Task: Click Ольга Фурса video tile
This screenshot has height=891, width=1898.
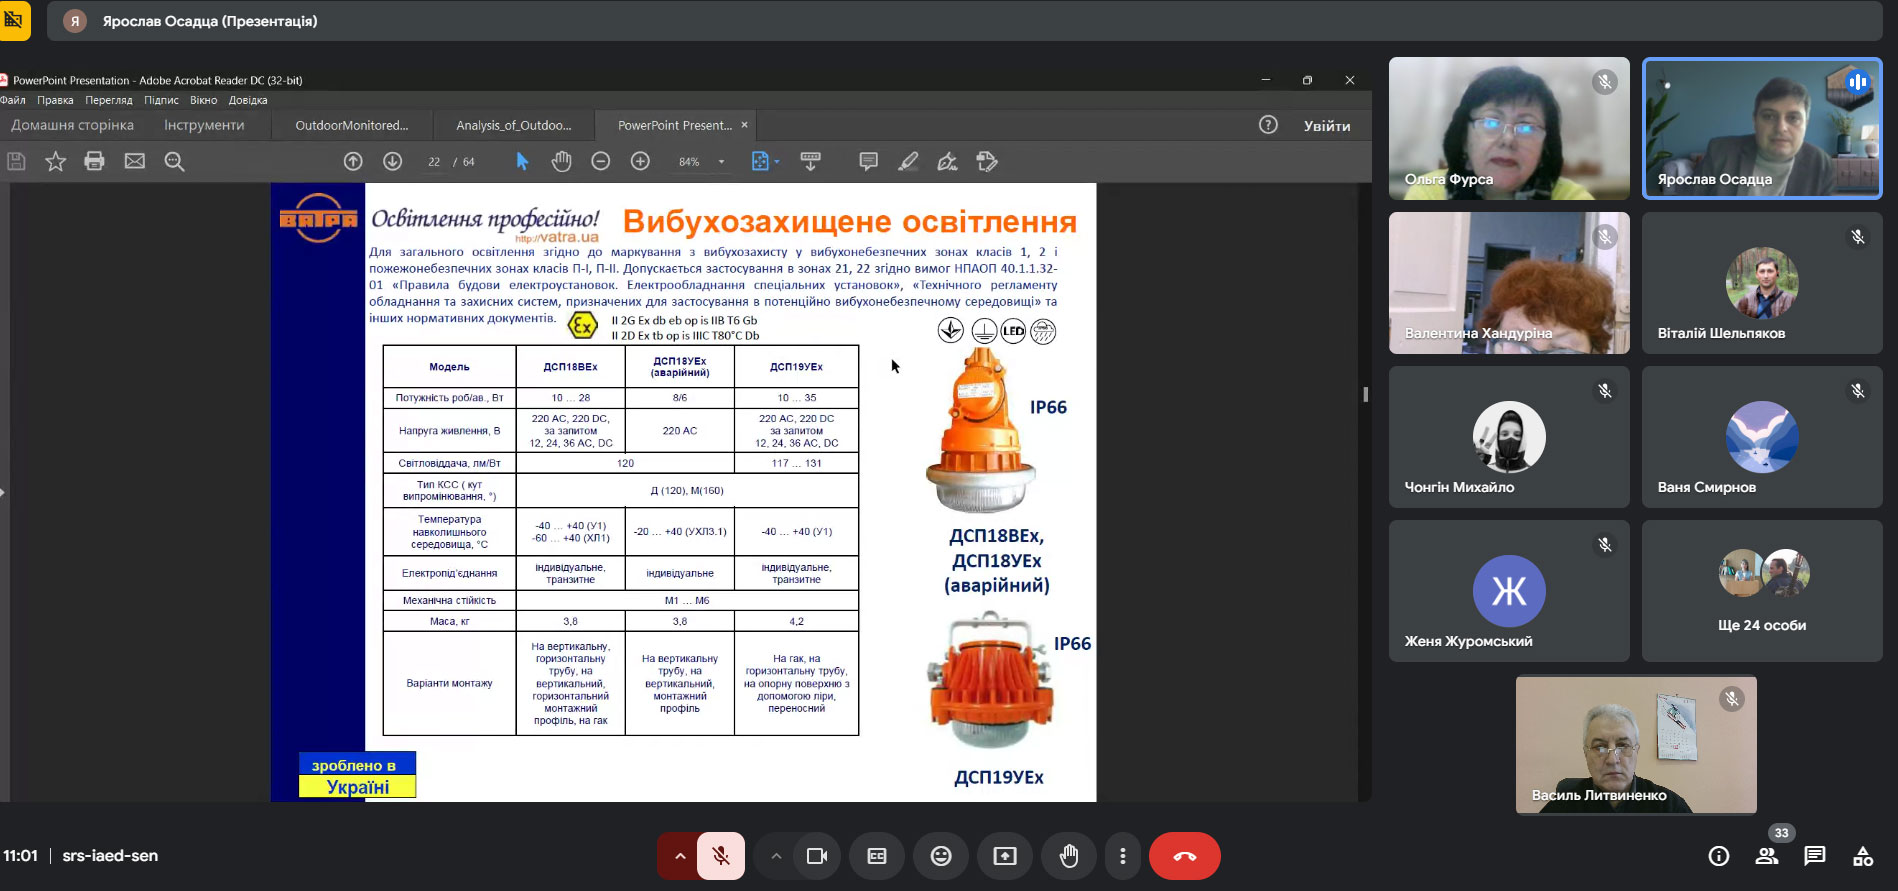Action: (1509, 128)
